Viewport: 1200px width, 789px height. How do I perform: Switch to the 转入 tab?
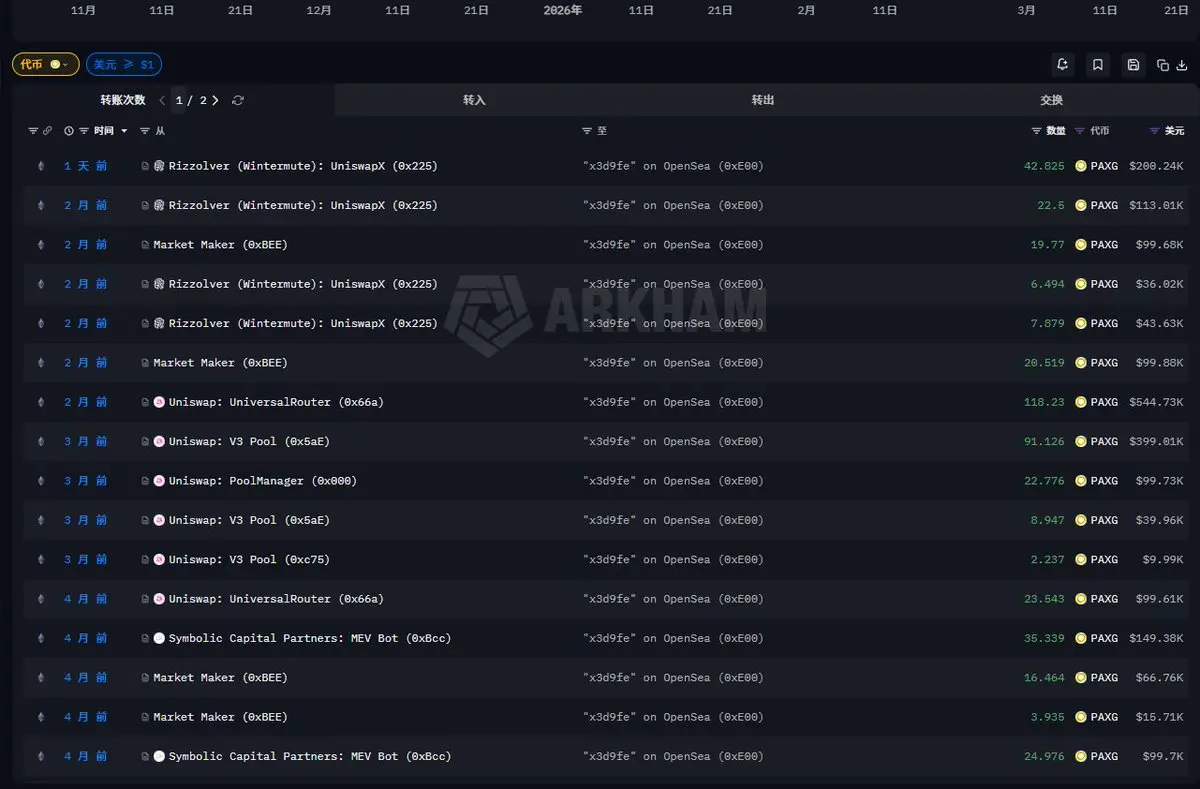pos(474,100)
